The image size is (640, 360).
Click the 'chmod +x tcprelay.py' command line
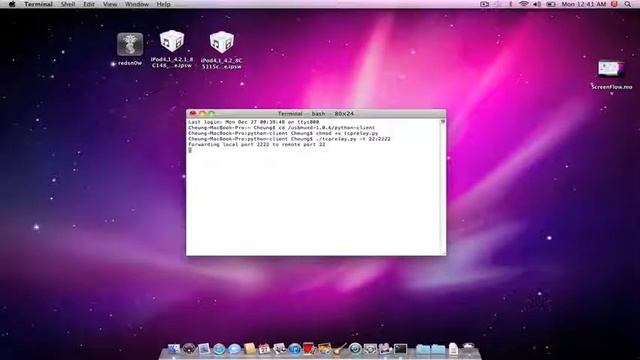[x=283, y=133]
